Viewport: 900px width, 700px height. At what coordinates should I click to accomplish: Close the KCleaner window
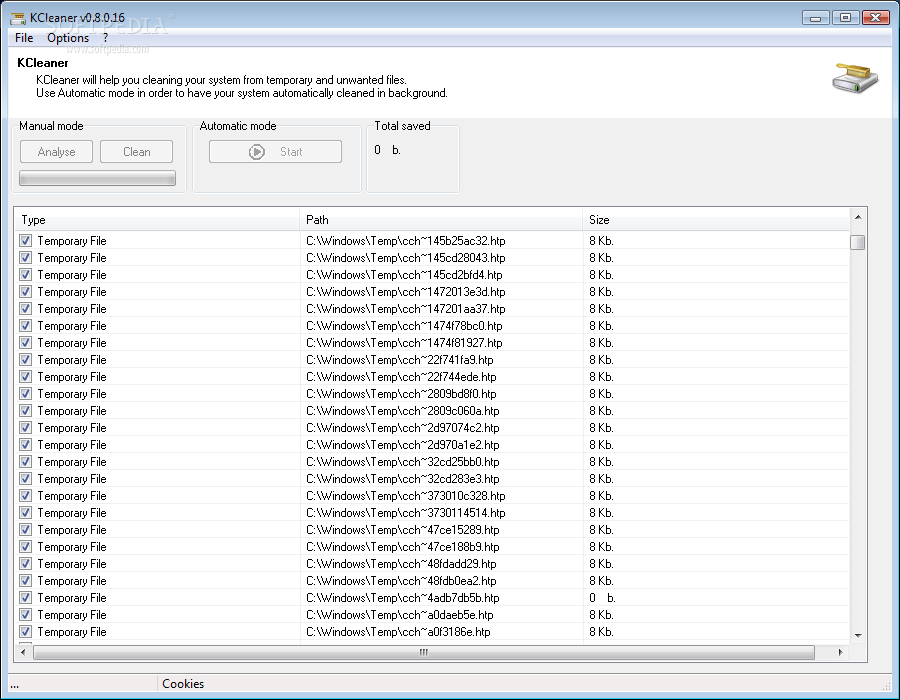tap(876, 18)
